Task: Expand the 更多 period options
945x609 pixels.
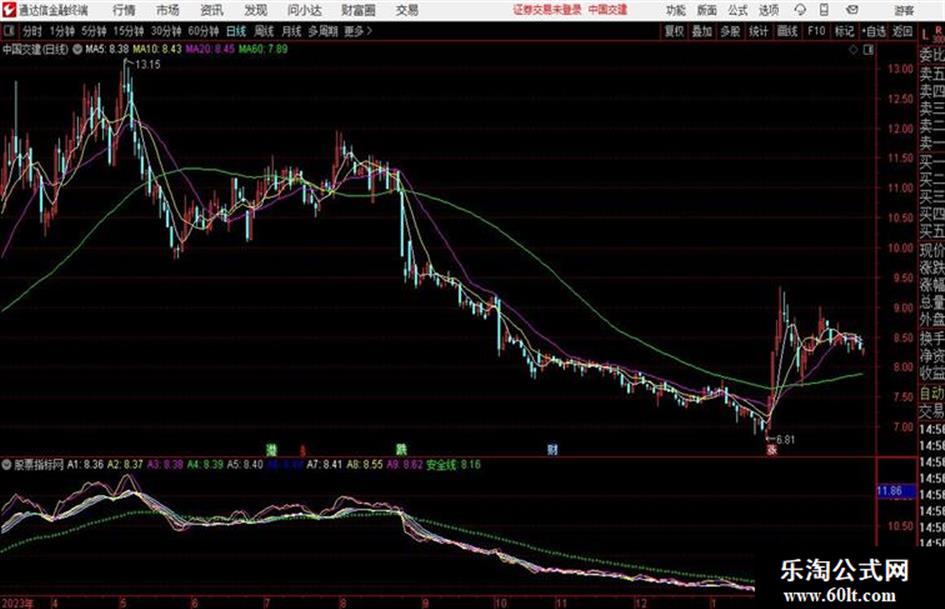Action: tap(358, 31)
